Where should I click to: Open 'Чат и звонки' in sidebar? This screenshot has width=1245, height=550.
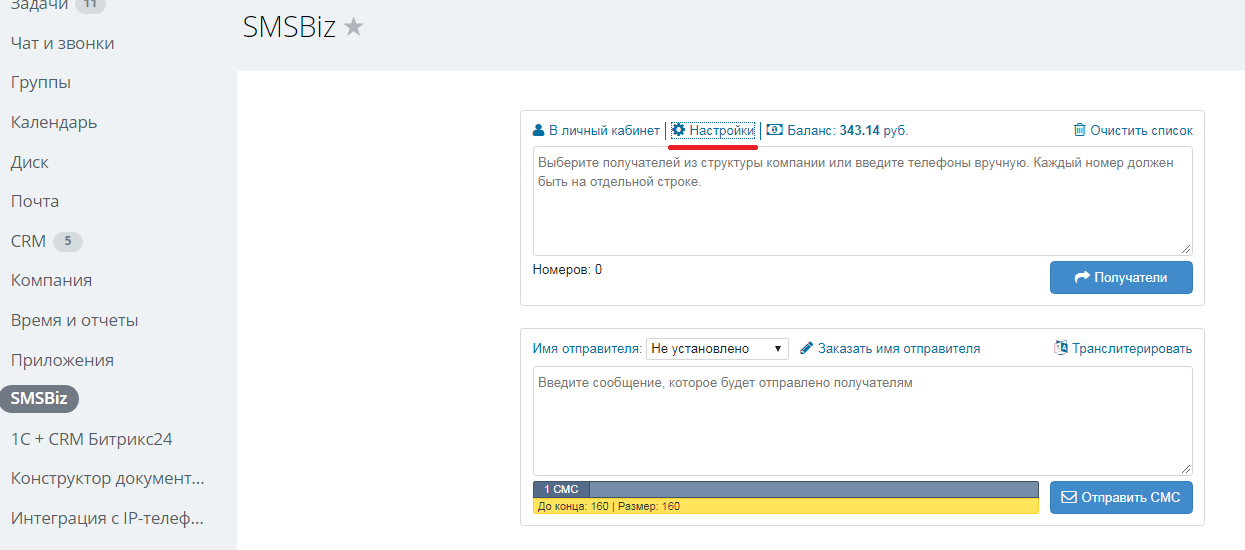pos(62,43)
